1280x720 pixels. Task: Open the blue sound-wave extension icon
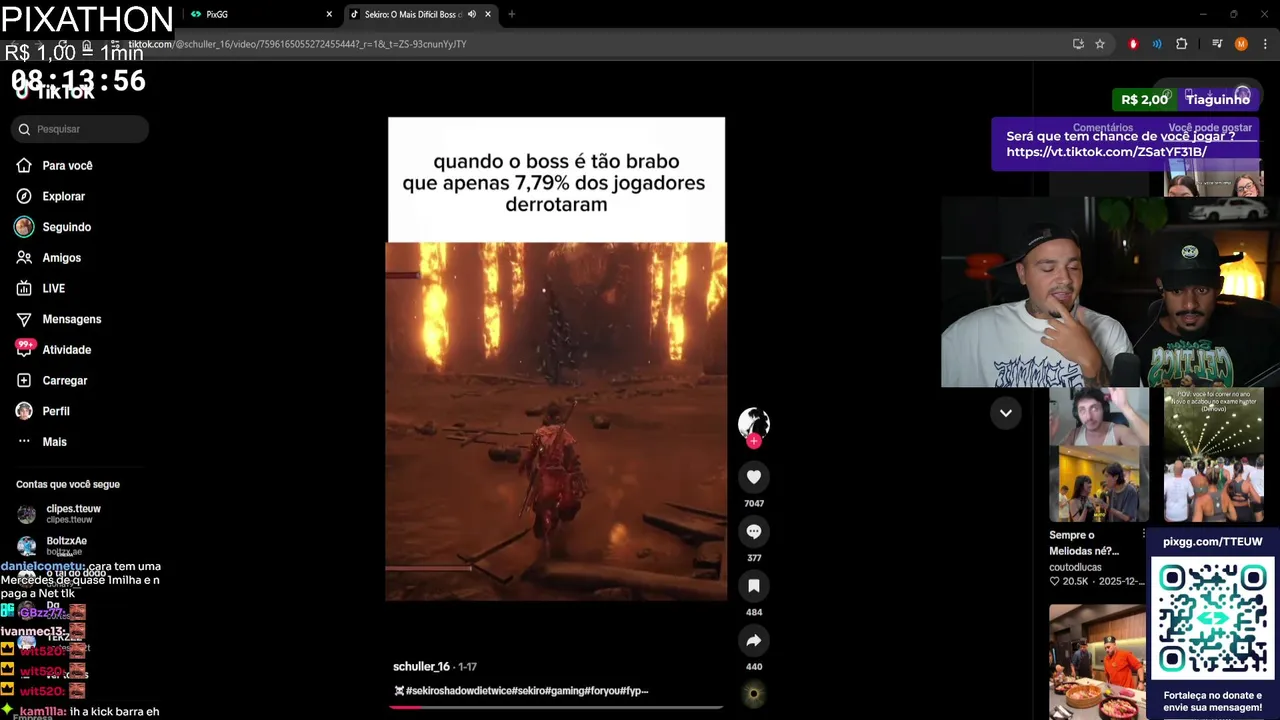(x=1157, y=44)
